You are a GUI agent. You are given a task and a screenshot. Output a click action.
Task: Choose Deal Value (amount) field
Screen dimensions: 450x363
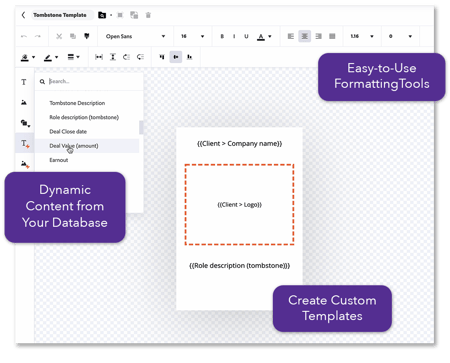(x=87, y=146)
